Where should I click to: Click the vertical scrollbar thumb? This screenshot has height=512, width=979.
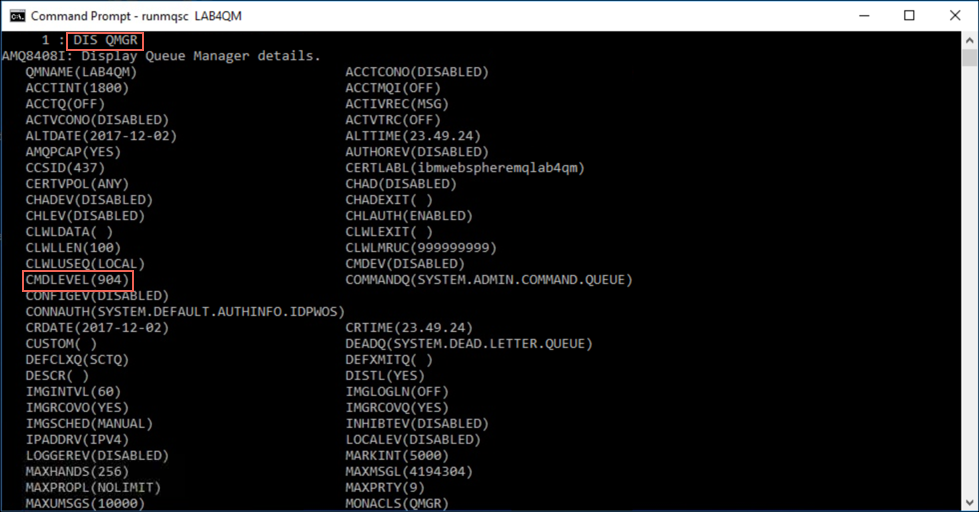pyautogui.click(x=969, y=57)
